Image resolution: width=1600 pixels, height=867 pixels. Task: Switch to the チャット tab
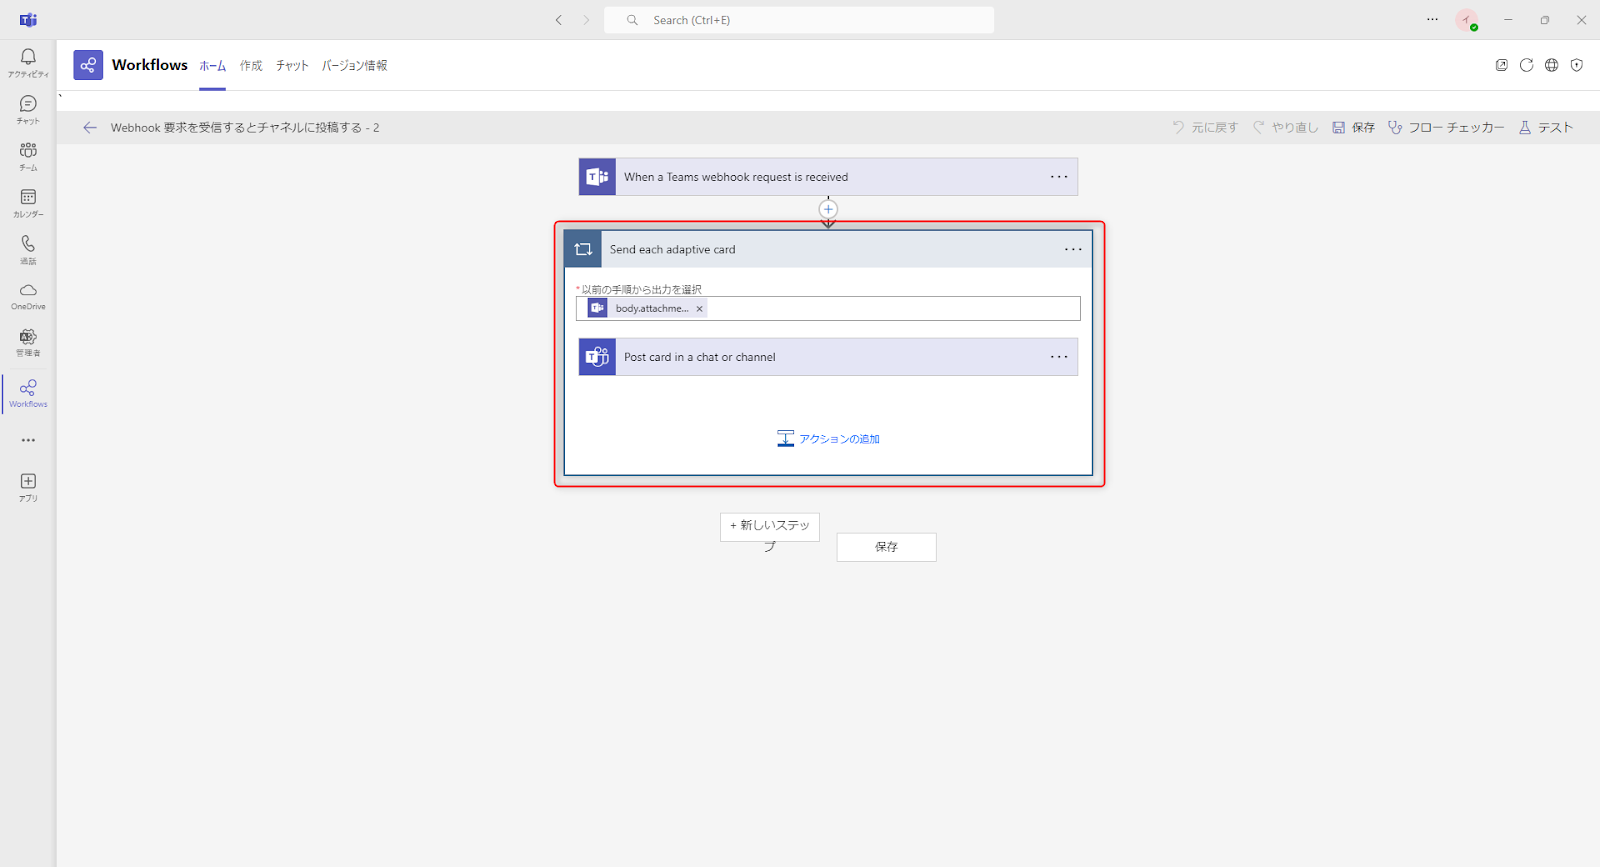pos(292,66)
